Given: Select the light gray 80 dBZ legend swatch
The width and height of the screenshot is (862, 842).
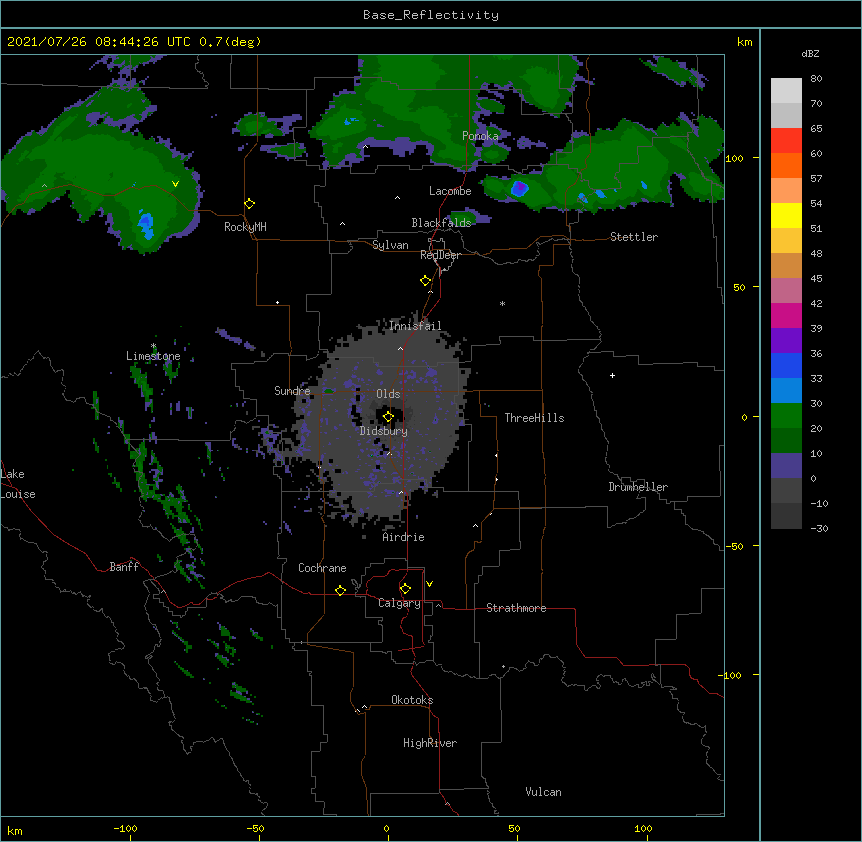Looking at the screenshot, I should [786, 91].
